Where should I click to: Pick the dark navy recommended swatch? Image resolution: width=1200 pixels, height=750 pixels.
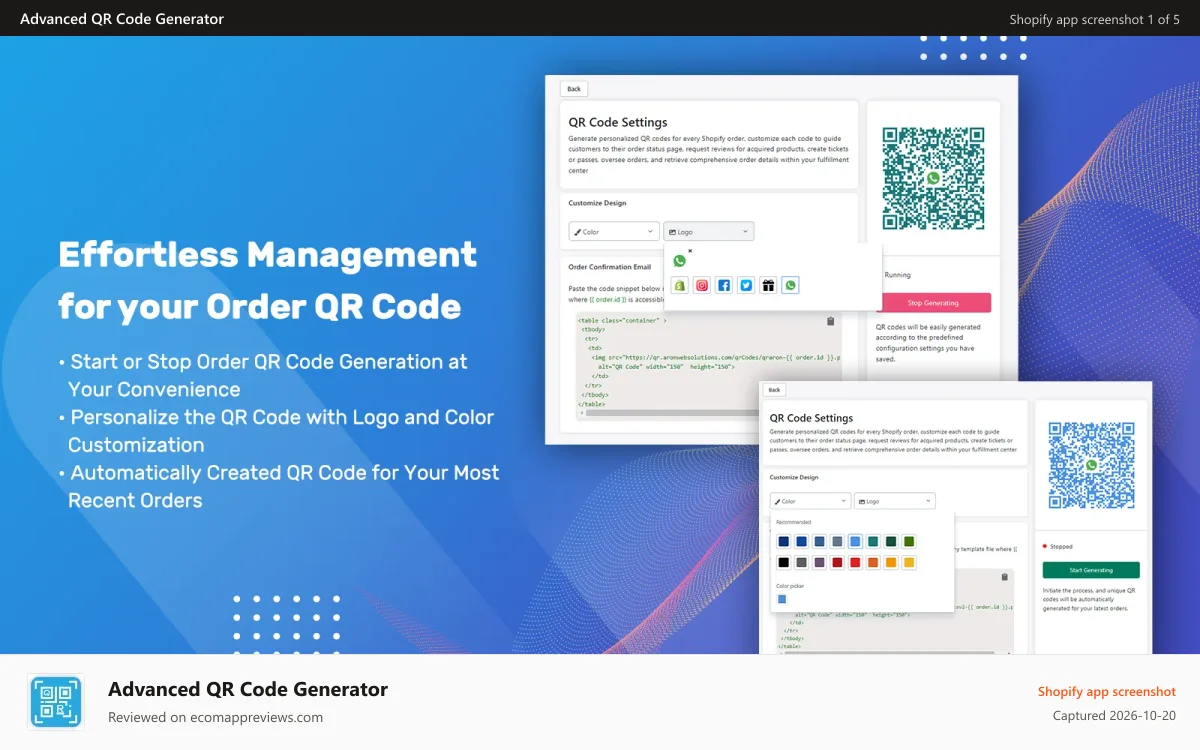pos(784,541)
